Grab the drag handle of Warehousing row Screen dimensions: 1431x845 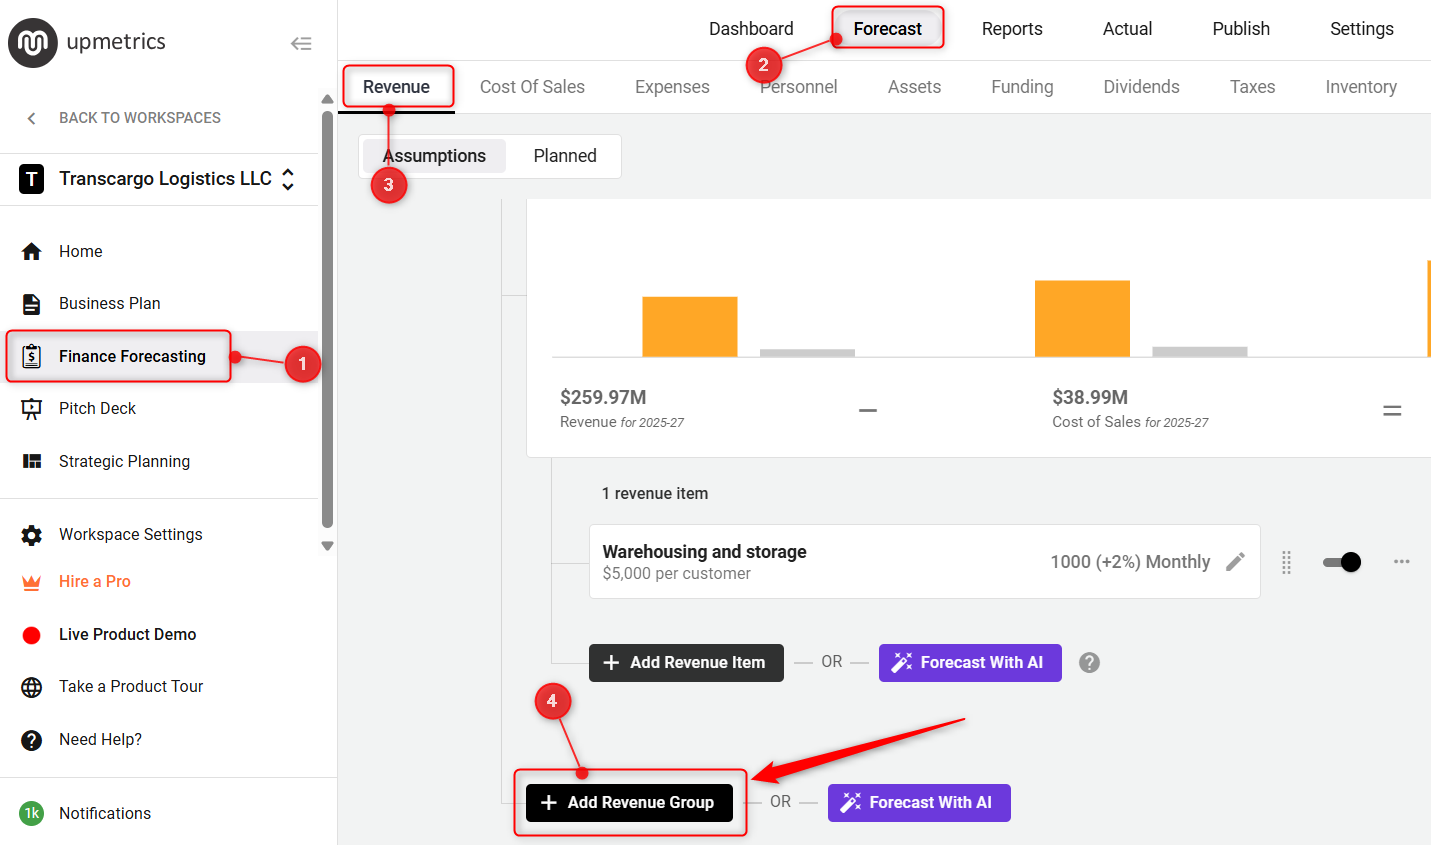point(1287,562)
